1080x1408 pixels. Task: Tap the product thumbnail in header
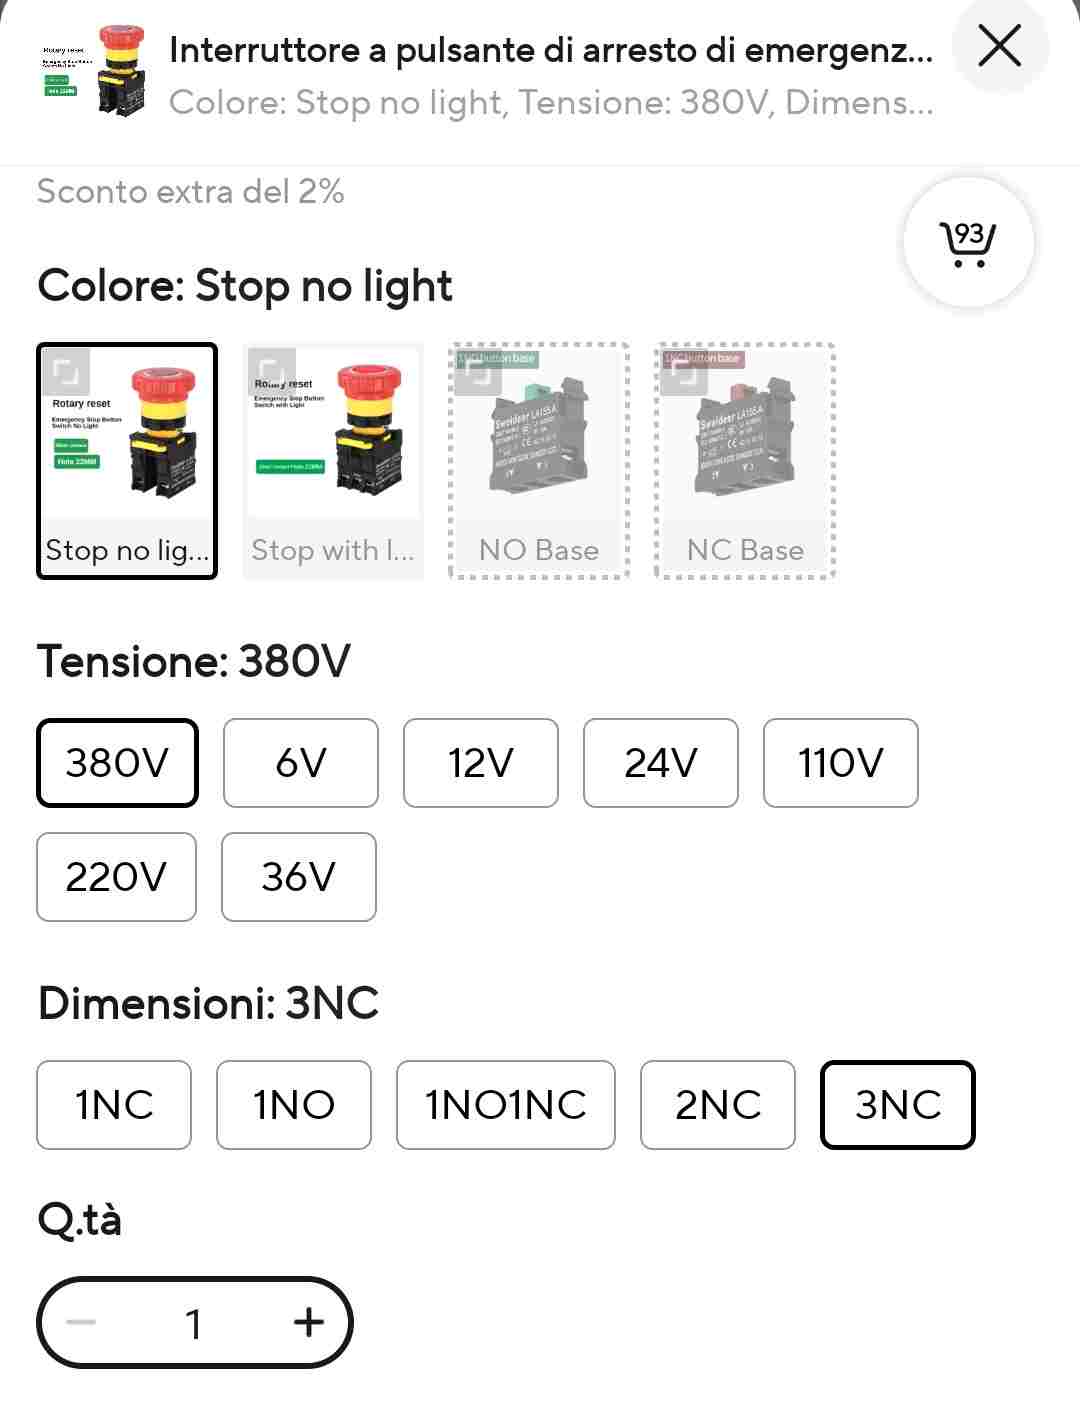[x=93, y=72]
